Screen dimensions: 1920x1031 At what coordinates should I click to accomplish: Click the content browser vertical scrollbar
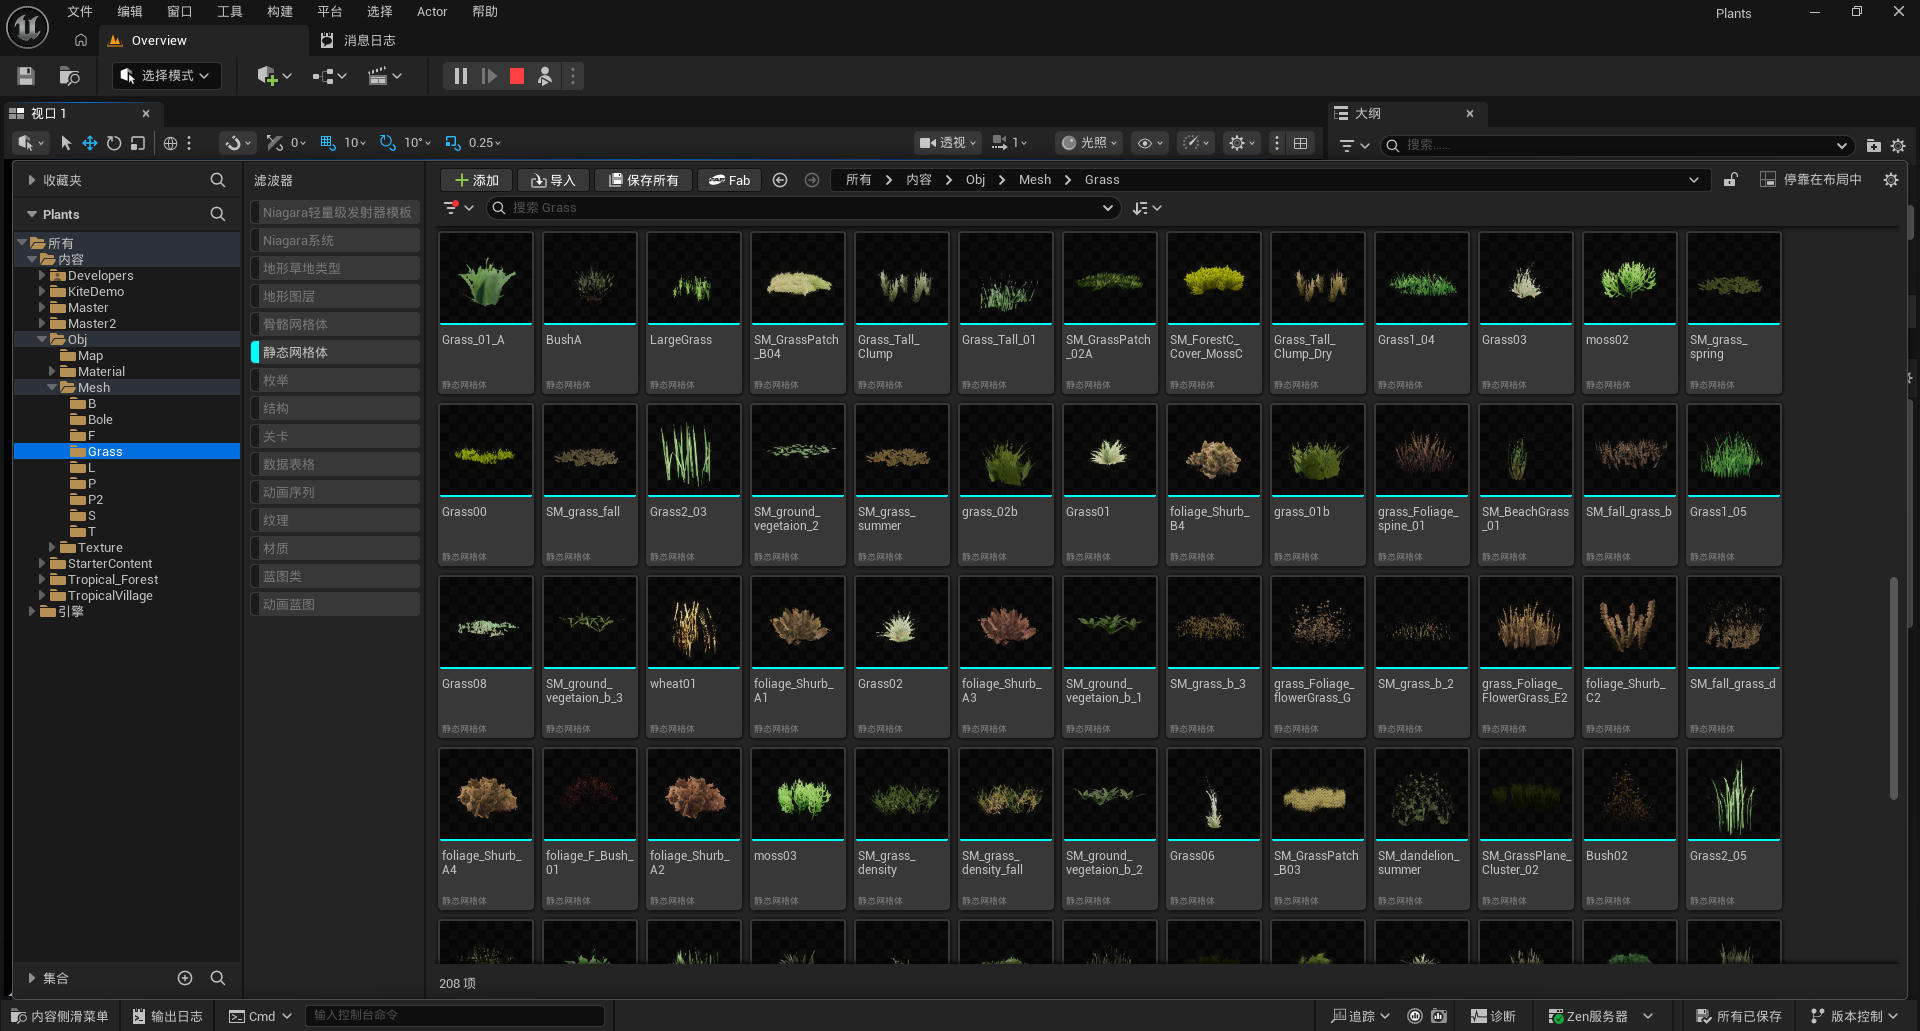(1893, 688)
